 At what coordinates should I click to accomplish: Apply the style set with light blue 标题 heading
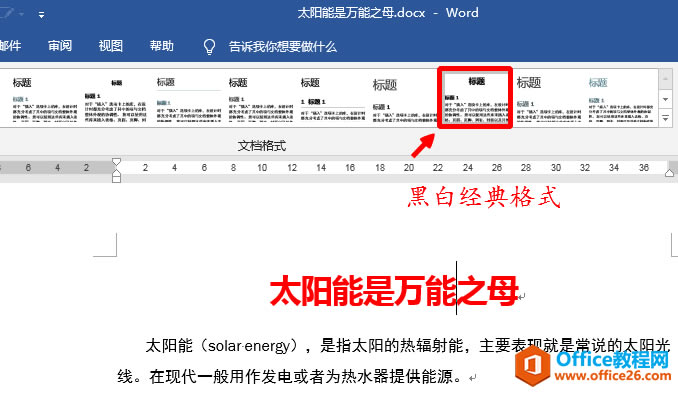click(x=621, y=99)
